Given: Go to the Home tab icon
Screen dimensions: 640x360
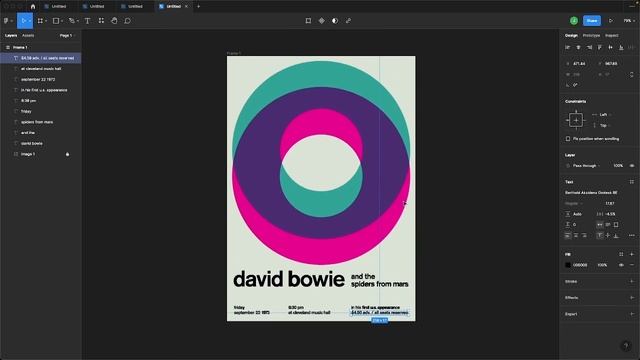Looking at the screenshot, I should 33,7.
